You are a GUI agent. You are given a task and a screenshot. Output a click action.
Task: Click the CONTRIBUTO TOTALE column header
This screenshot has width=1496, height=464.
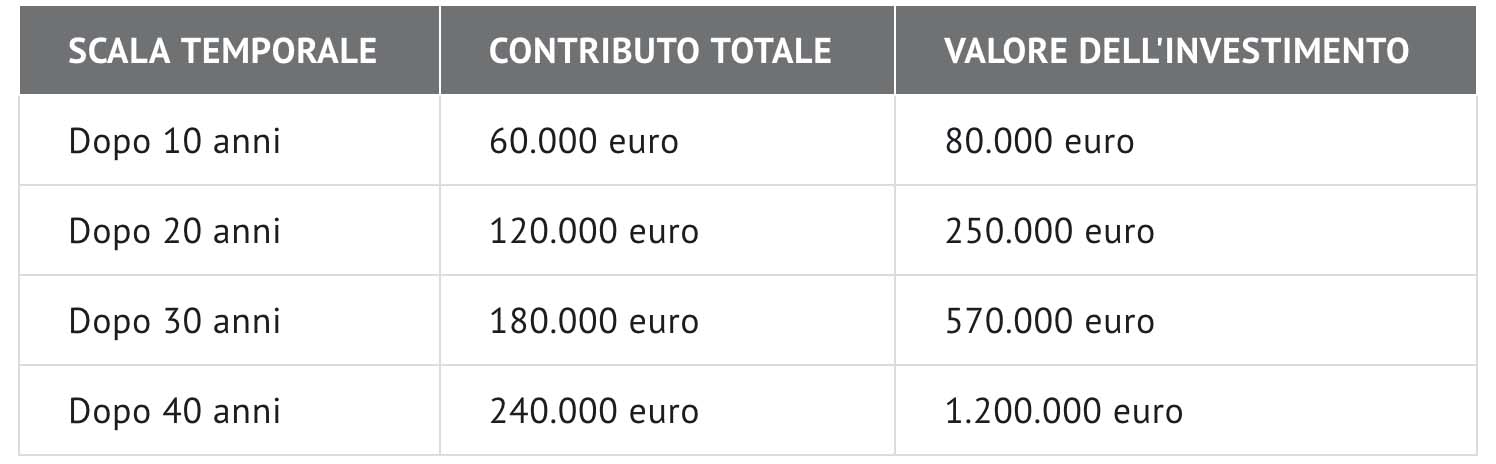pos(660,51)
